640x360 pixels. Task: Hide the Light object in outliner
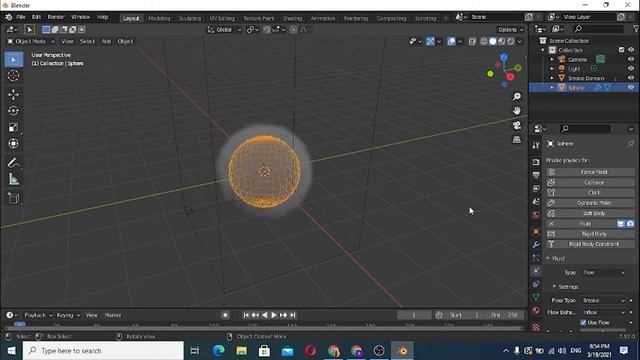click(631, 69)
